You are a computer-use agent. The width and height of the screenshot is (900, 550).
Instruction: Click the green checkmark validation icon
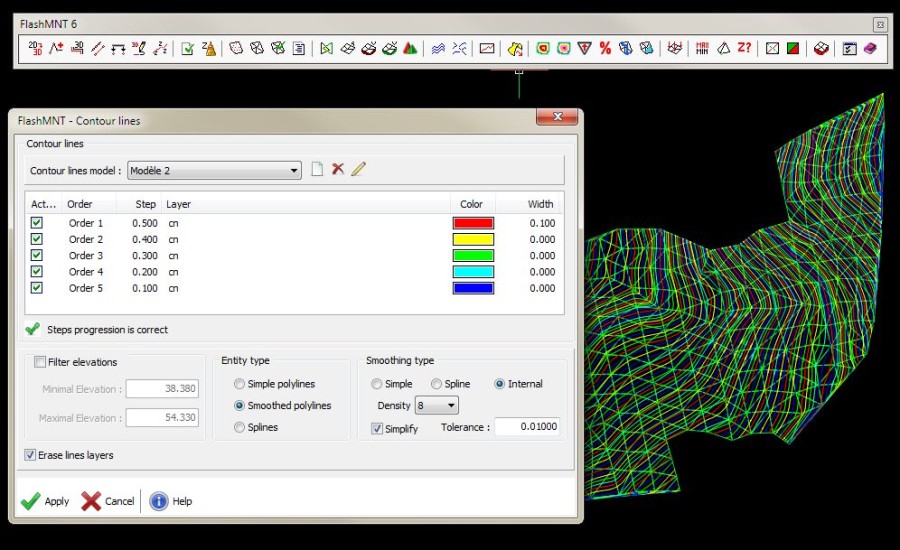point(188,48)
